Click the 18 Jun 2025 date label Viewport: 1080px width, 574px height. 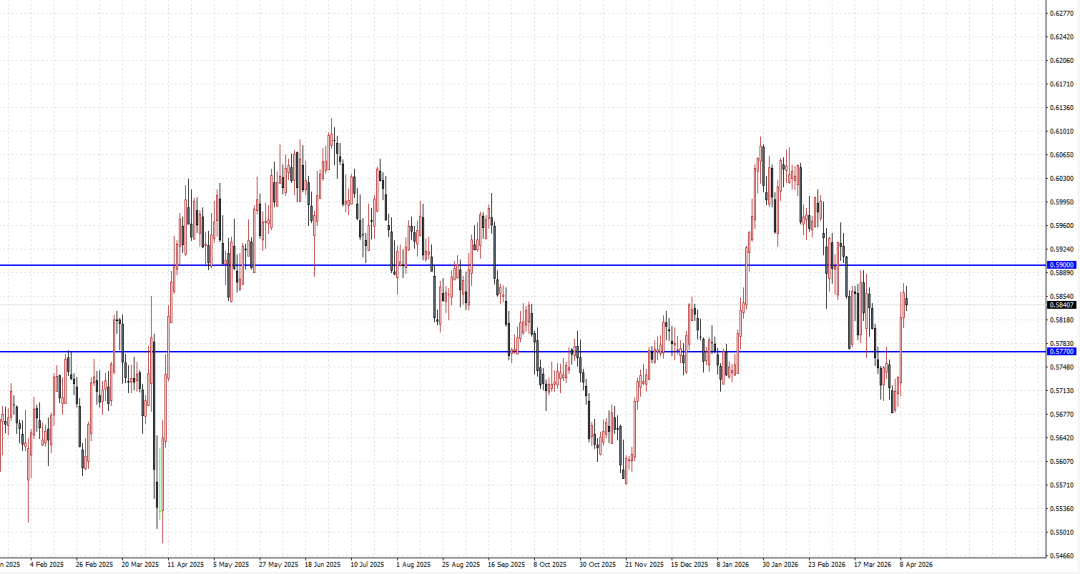pyautogui.click(x=322, y=564)
